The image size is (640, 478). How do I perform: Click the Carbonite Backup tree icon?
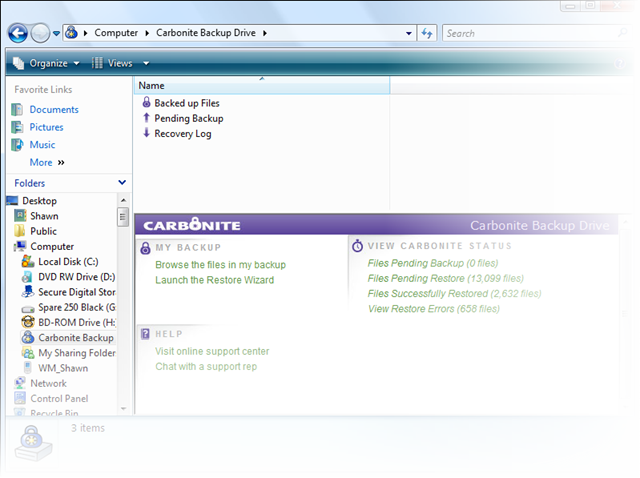(28, 337)
